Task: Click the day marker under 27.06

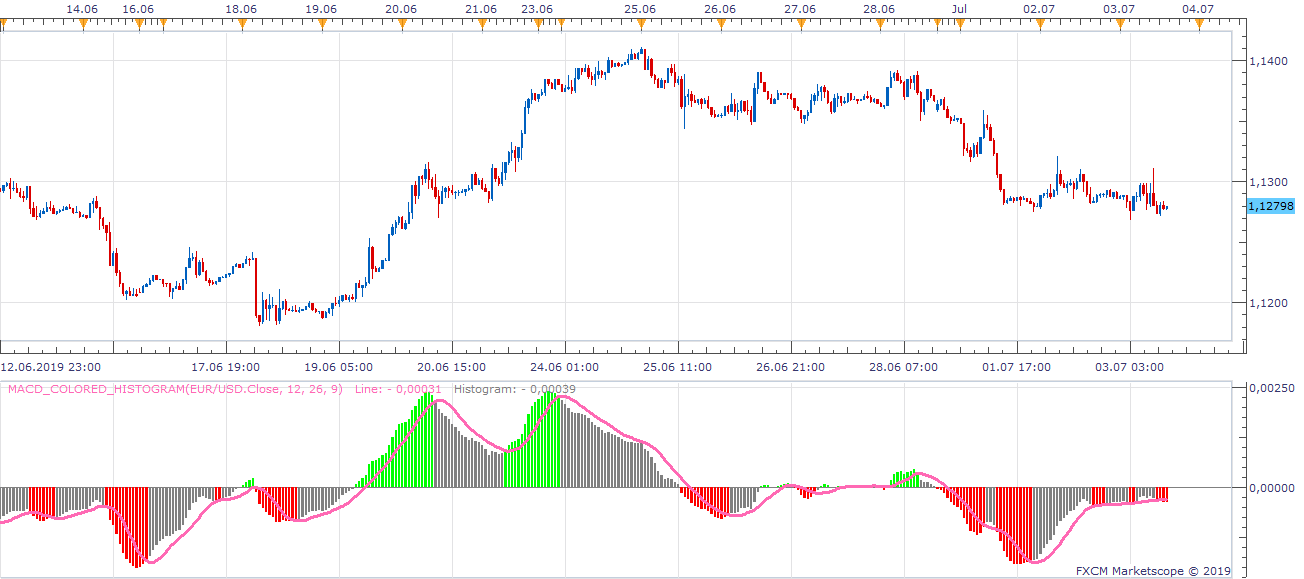Action: click(x=800, y=22)
